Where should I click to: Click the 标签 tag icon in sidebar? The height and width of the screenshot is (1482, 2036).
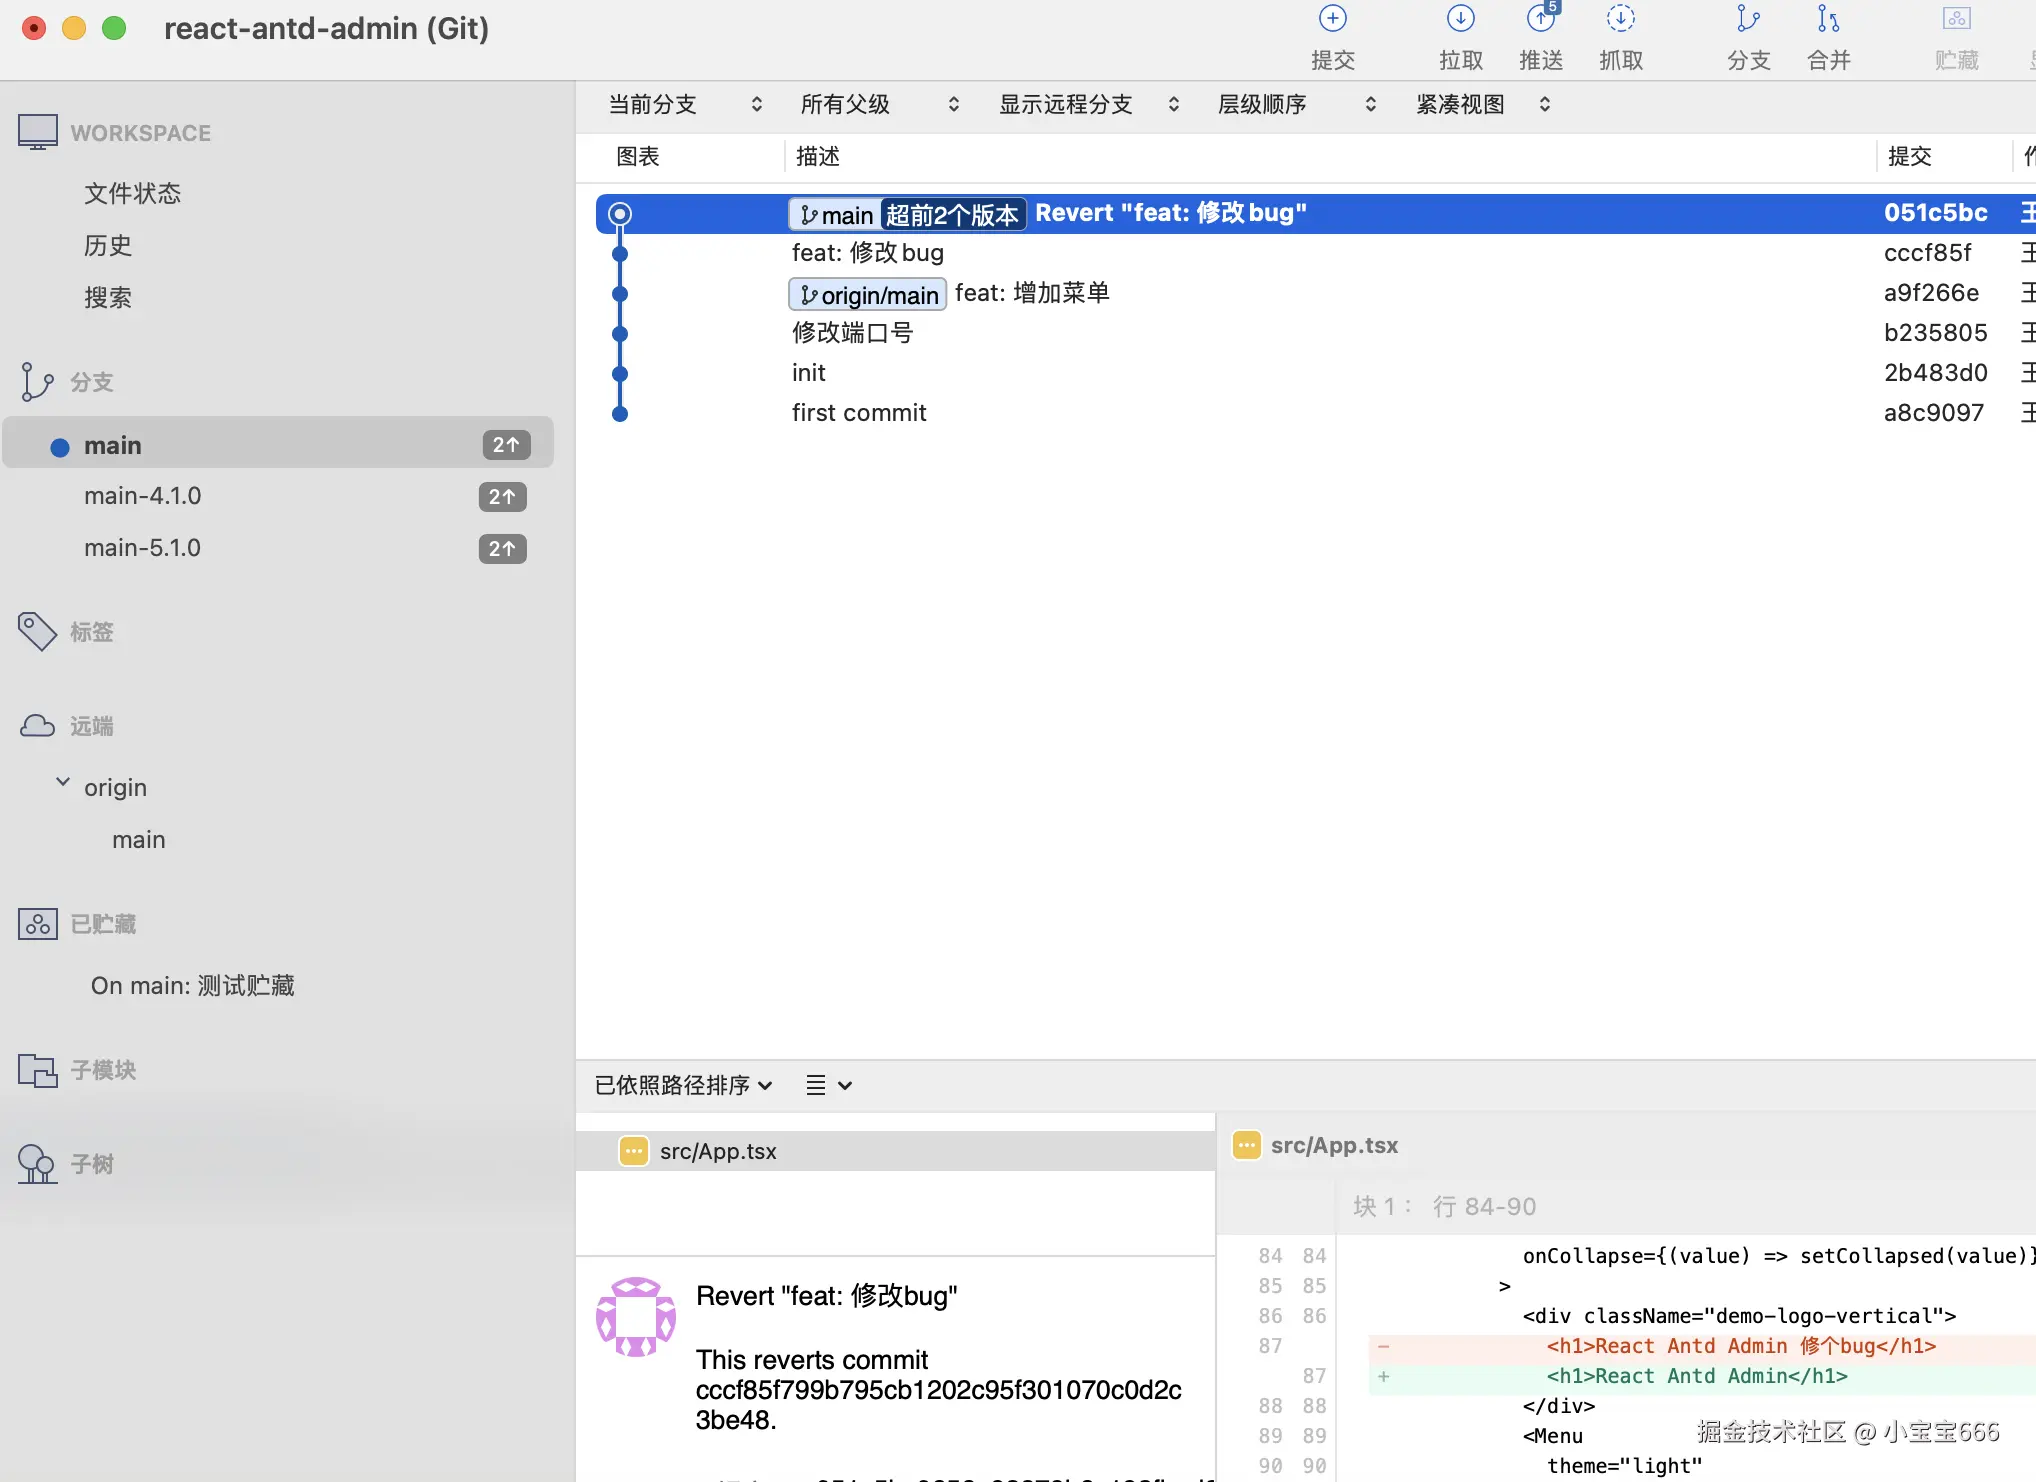click(x=37, y=631)
